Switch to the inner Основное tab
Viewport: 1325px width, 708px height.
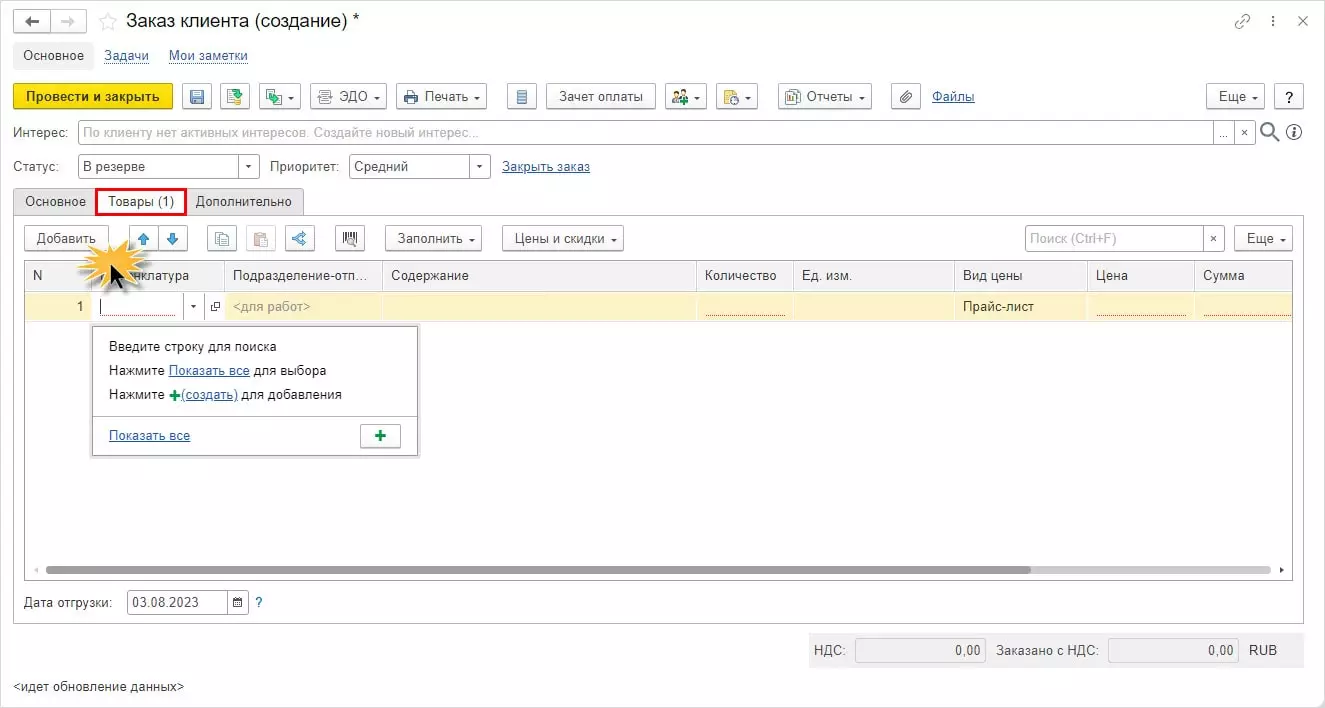coord(56,202)
